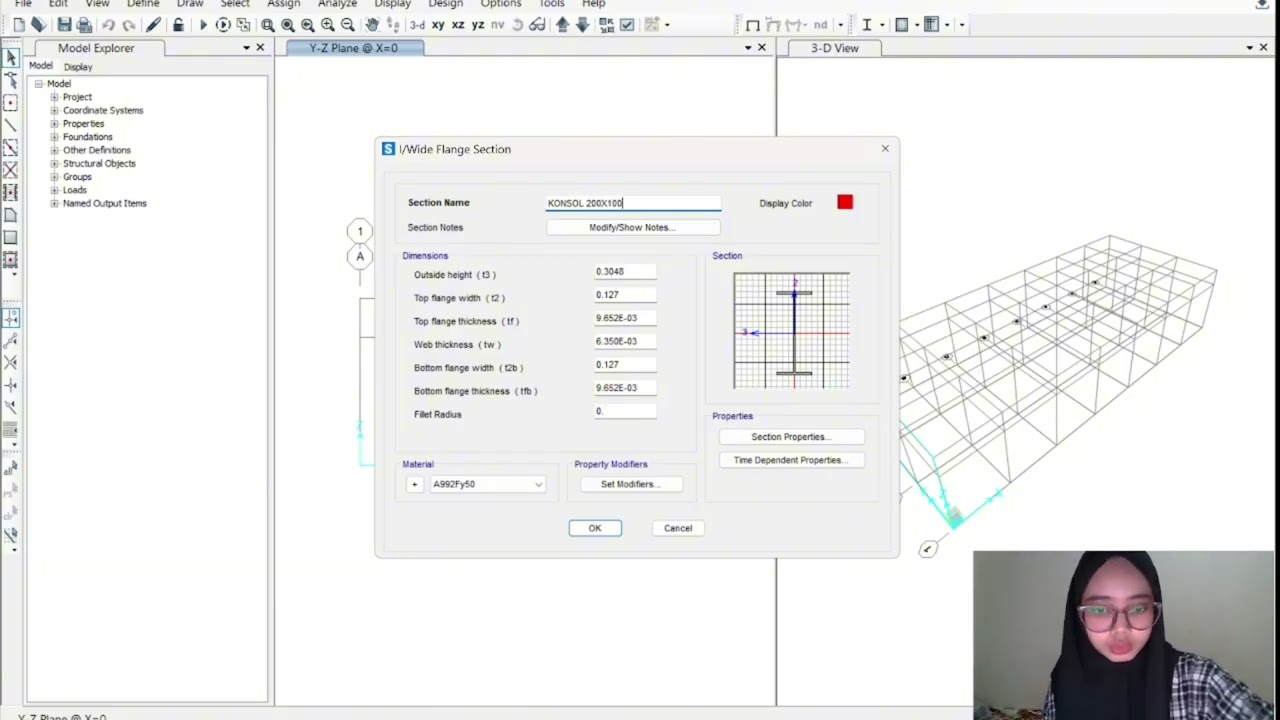Click the Set Modifiers button

631,484
